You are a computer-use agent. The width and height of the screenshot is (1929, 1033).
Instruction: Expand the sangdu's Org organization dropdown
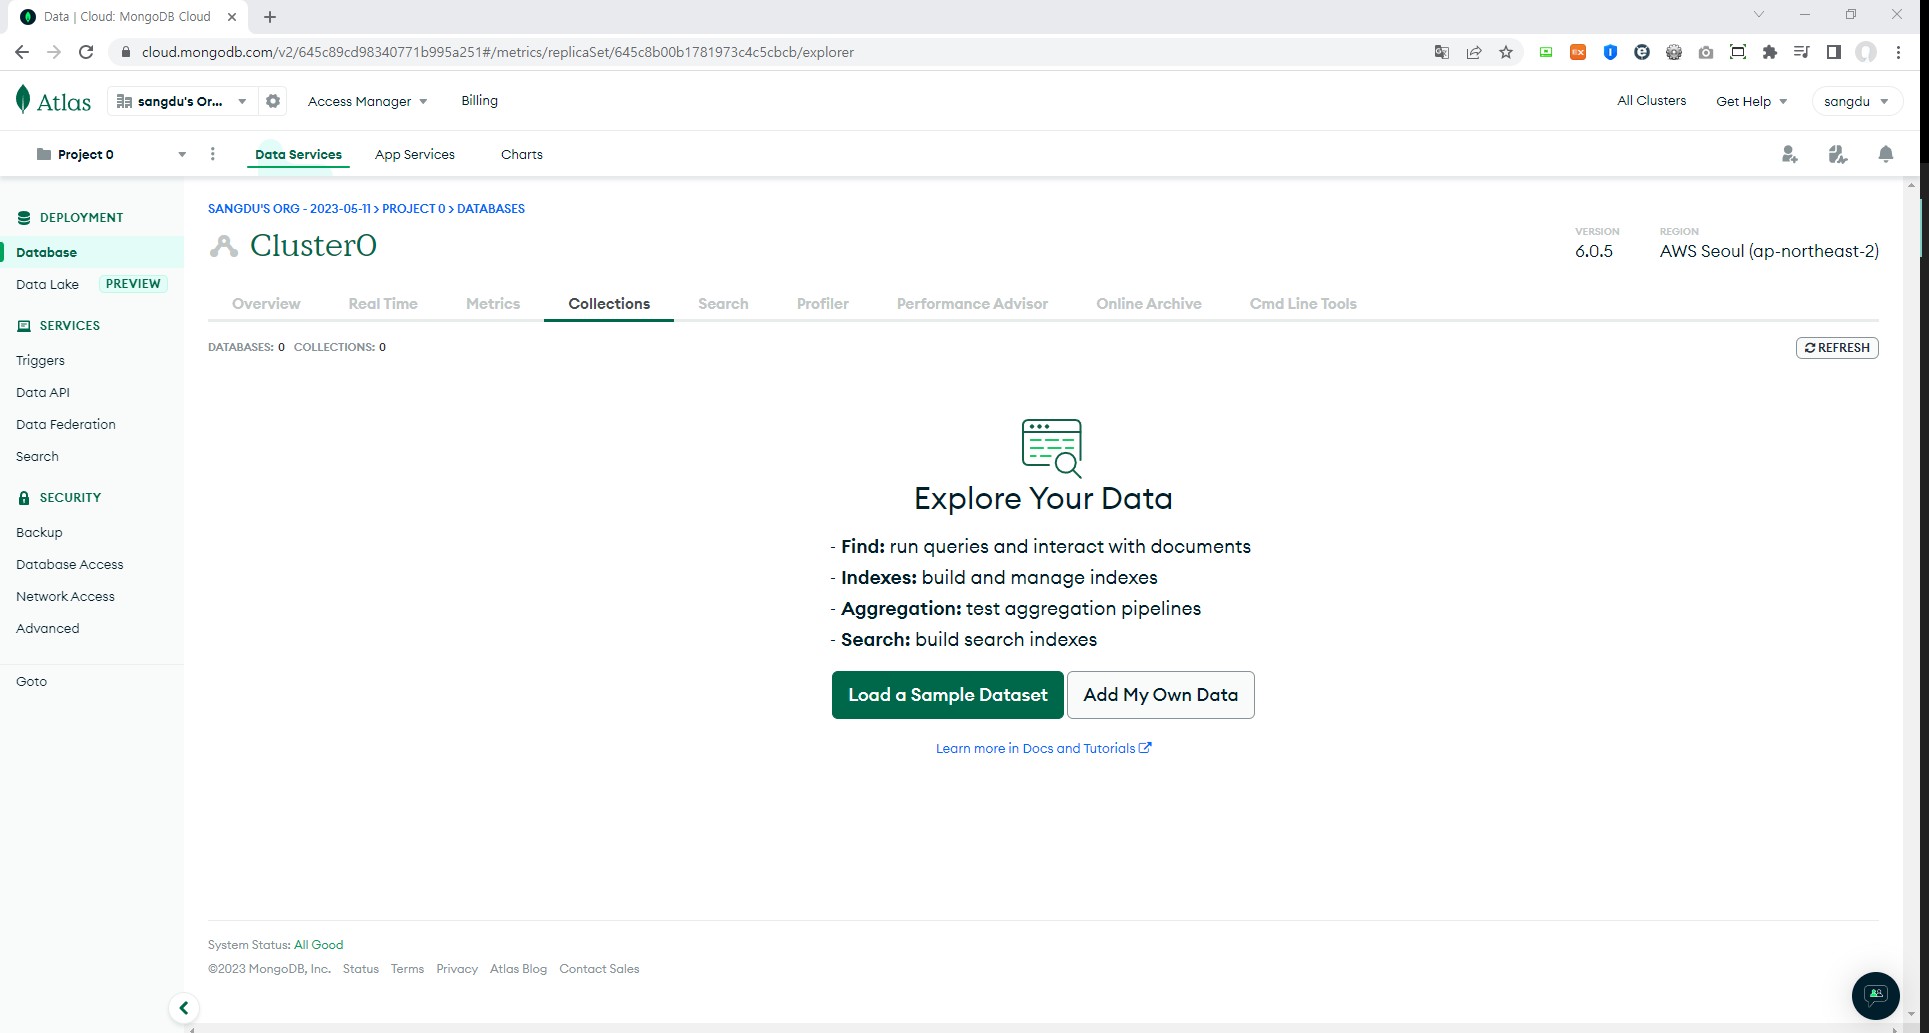coord(181,101)
